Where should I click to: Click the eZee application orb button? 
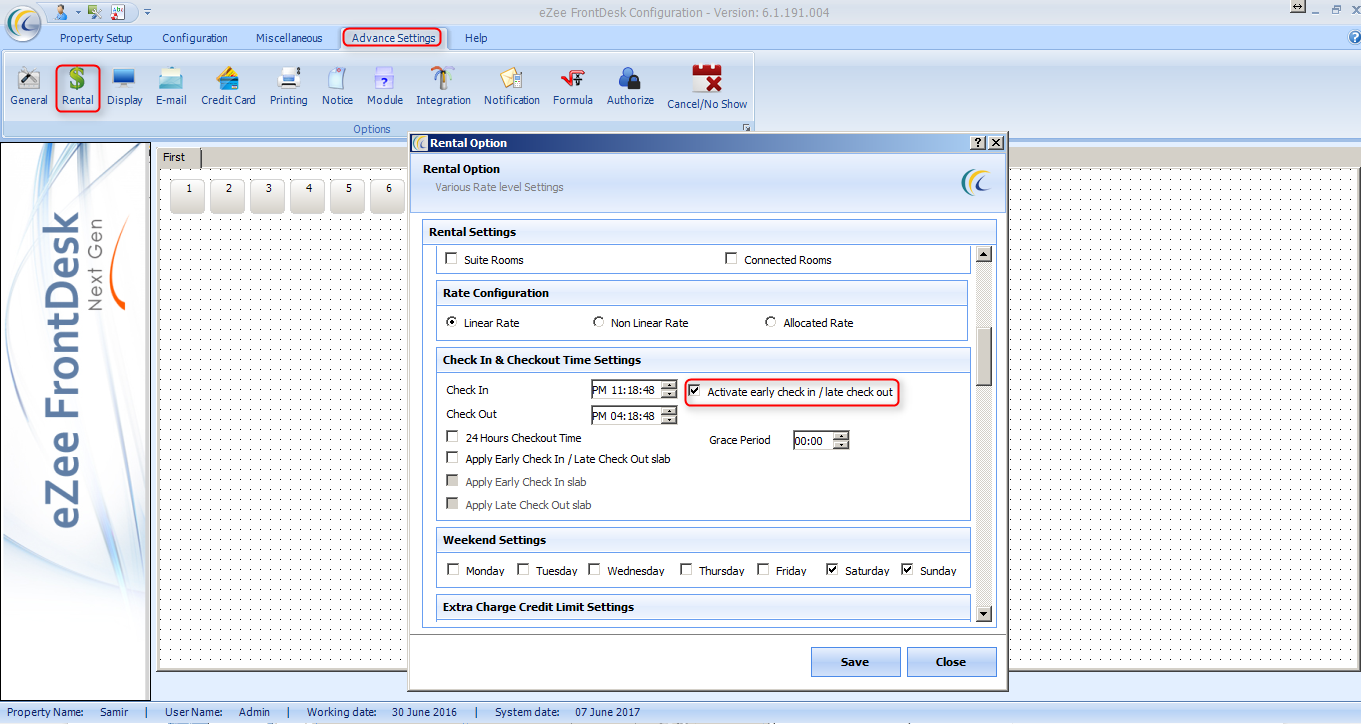(x=23, y=22)
